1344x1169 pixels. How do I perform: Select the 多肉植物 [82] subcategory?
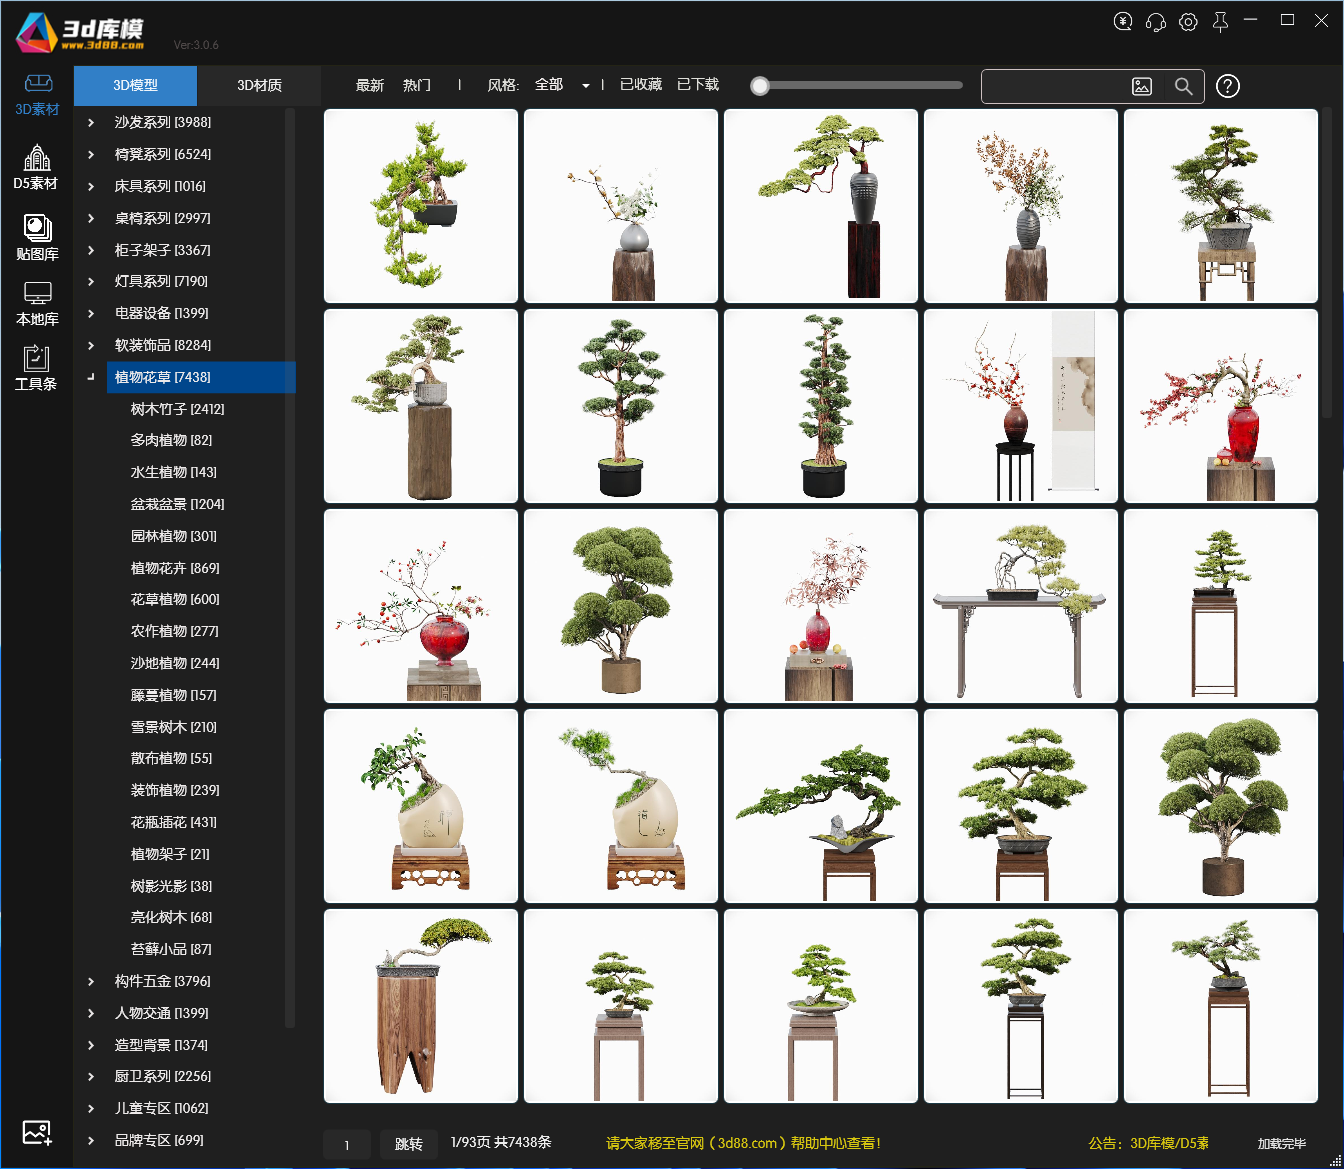171,440
